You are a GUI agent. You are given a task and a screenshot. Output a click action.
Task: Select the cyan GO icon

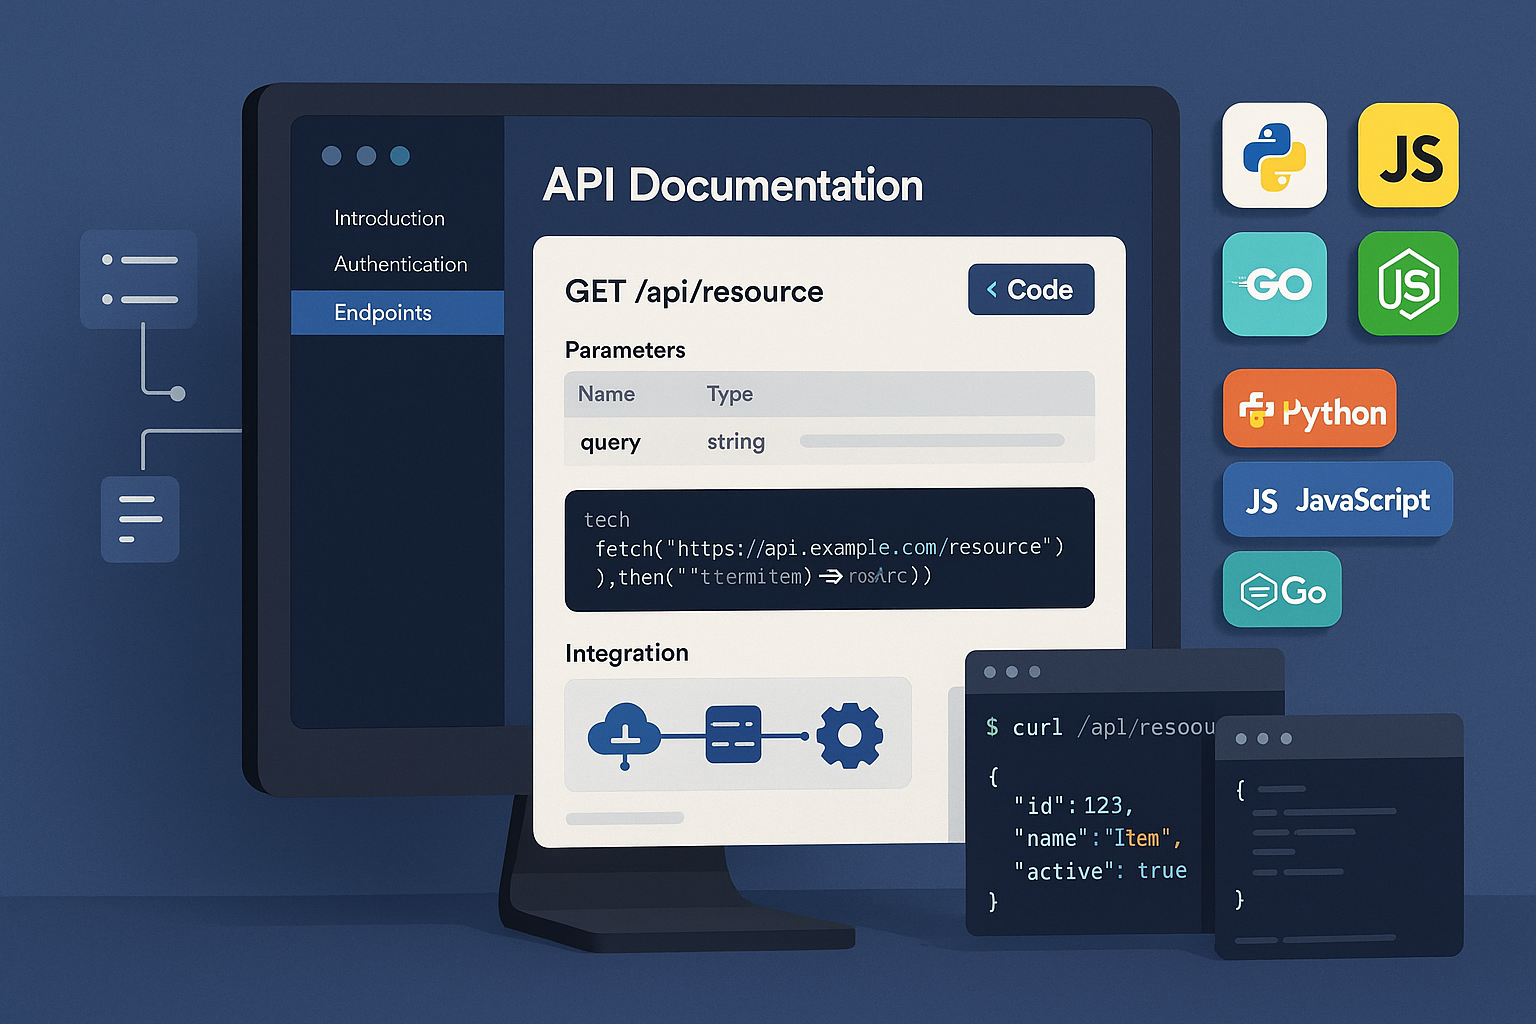[x=1274, y=285]
